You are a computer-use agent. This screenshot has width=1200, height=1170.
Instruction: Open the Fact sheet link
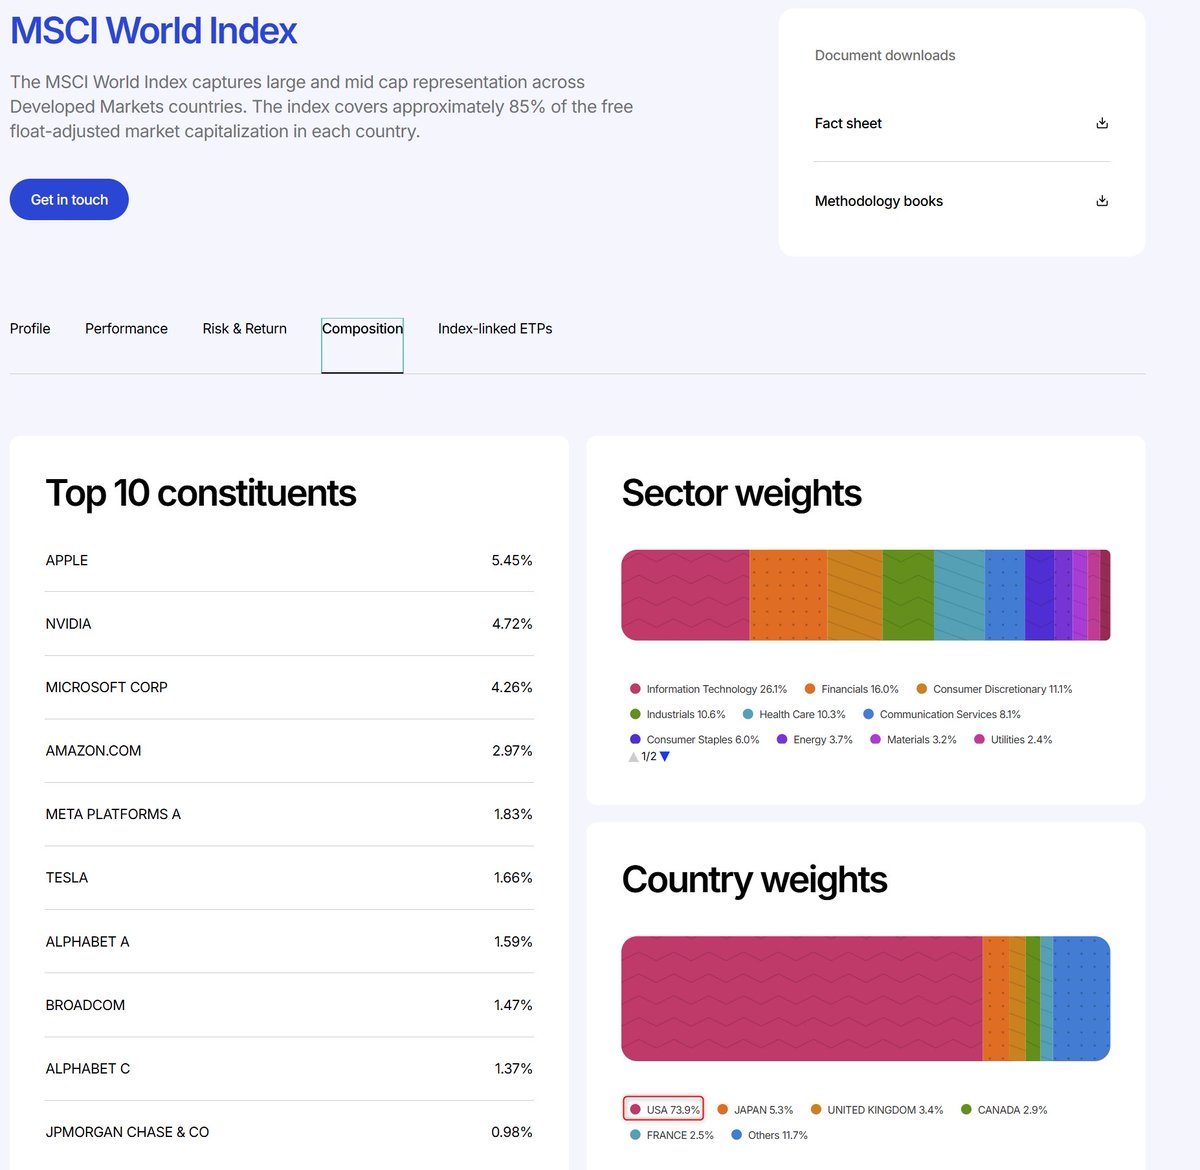click(x=848, y=123)
